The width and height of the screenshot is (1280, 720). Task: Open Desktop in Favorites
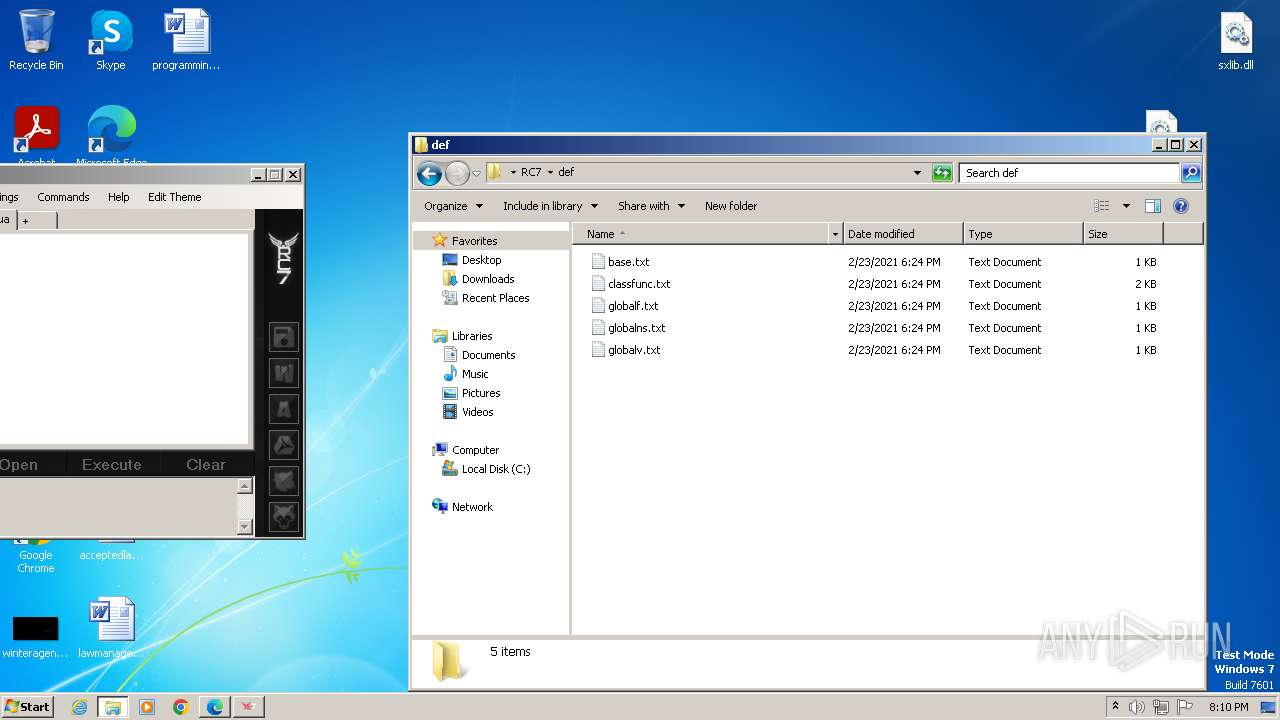point(472,260)
